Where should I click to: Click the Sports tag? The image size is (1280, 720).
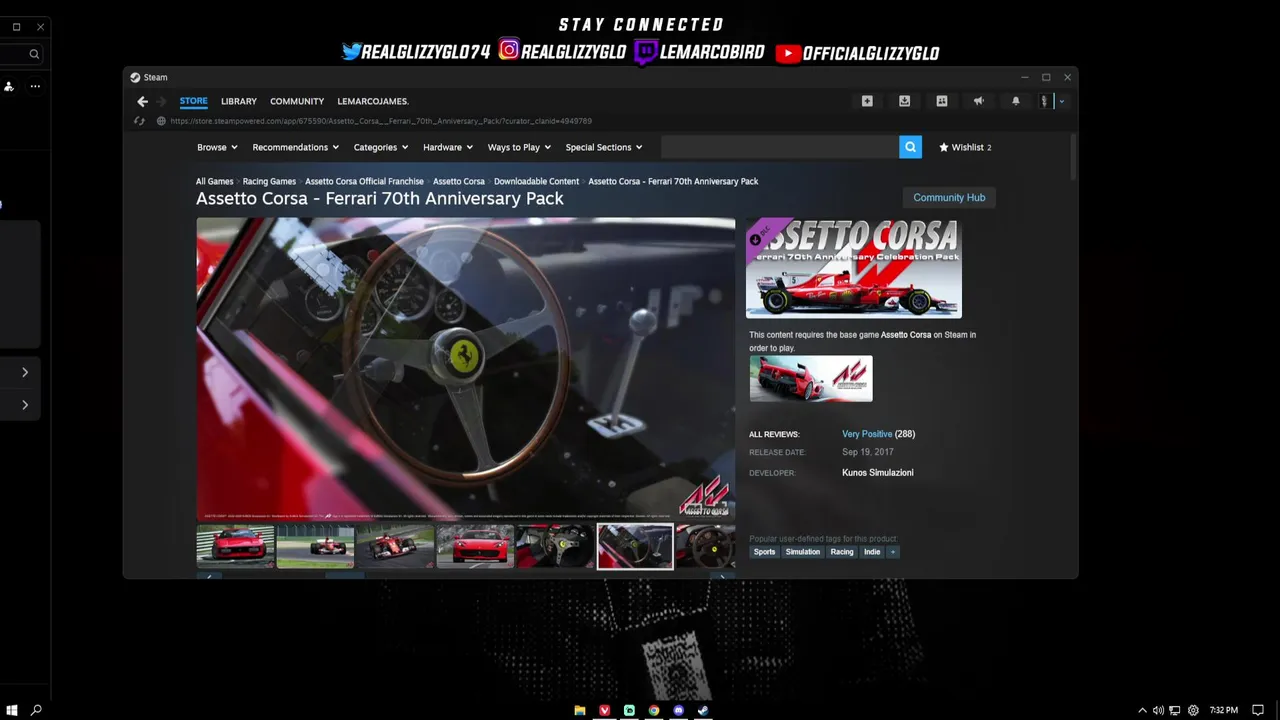764,552
